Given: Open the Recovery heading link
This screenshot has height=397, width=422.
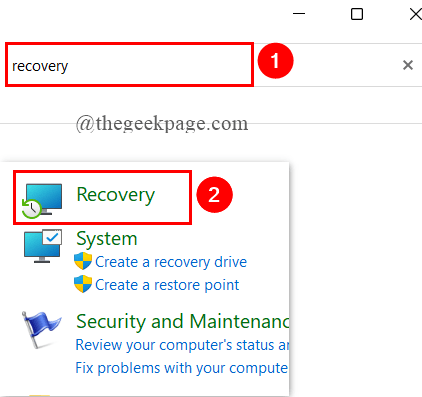Looking at the screenshot, I should point(116,195).
